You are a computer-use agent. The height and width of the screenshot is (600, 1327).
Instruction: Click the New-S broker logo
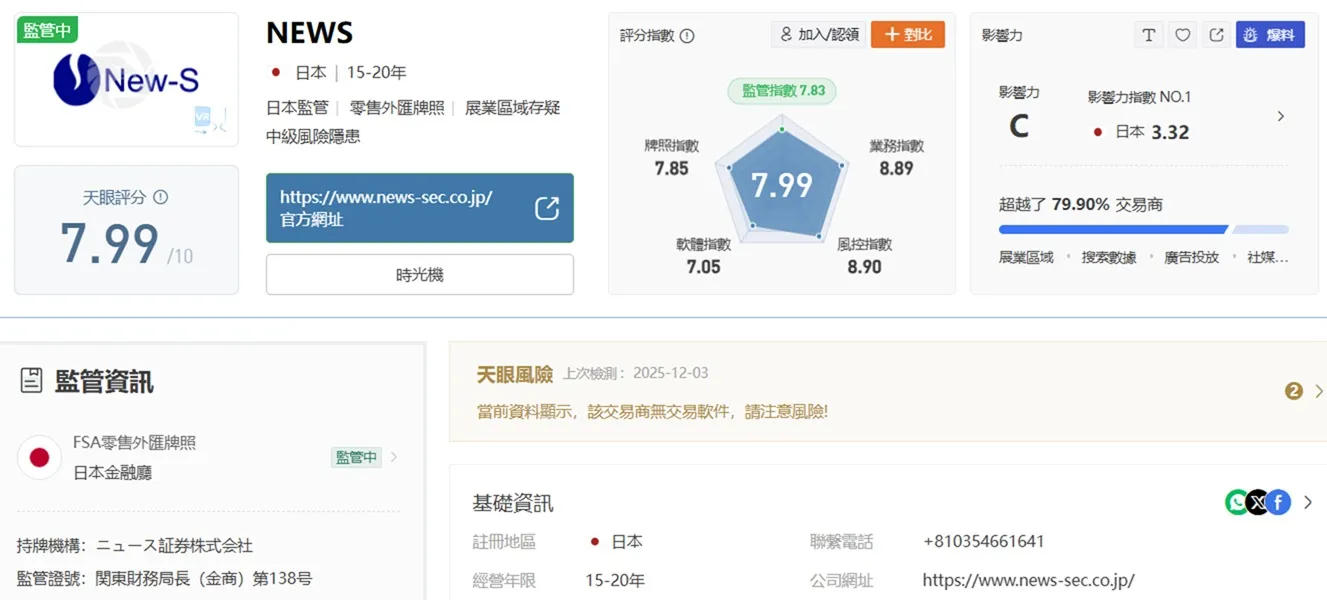pos(126,80)
